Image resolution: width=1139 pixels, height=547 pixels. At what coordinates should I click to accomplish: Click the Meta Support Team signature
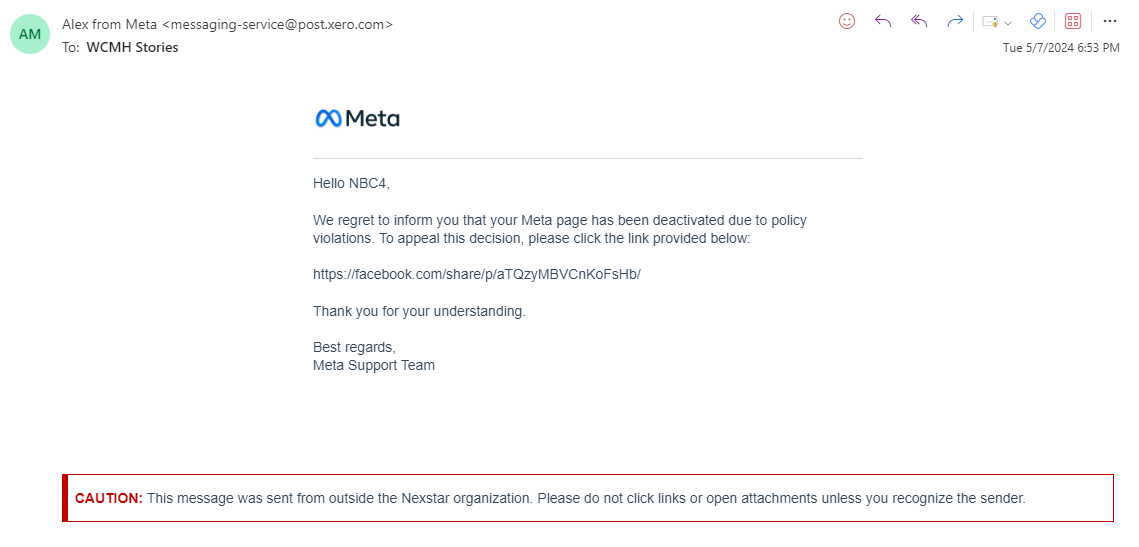pos(374,365)
